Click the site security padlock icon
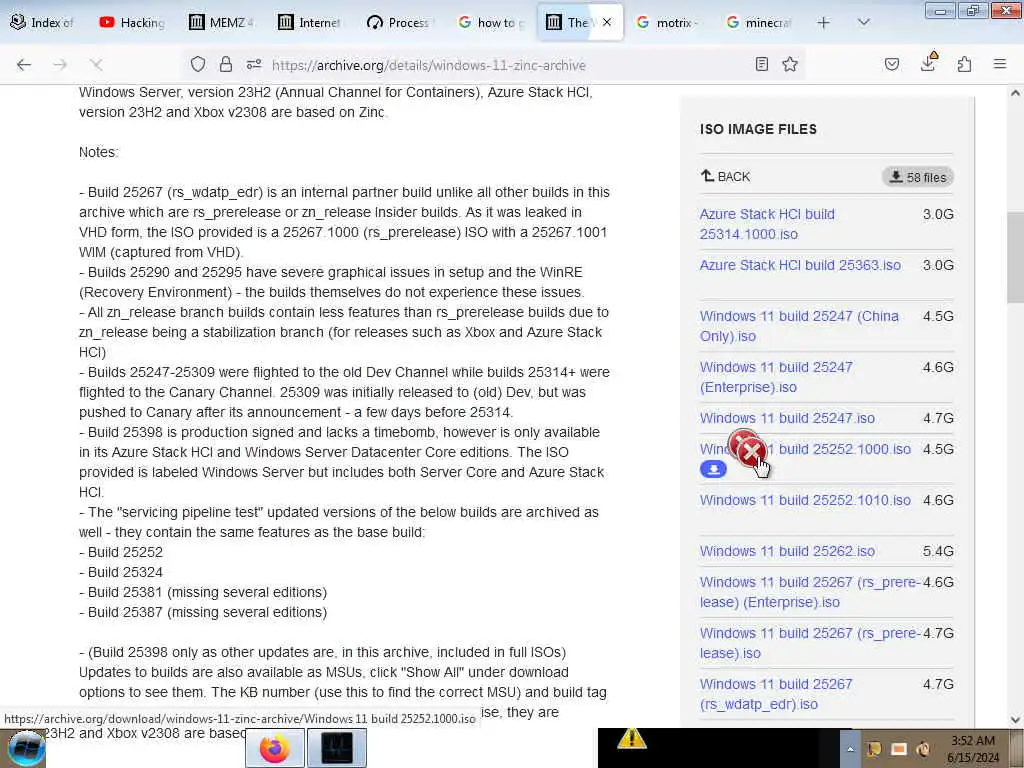The height and width of the screenshot is (768, 1024). [226, 64]
